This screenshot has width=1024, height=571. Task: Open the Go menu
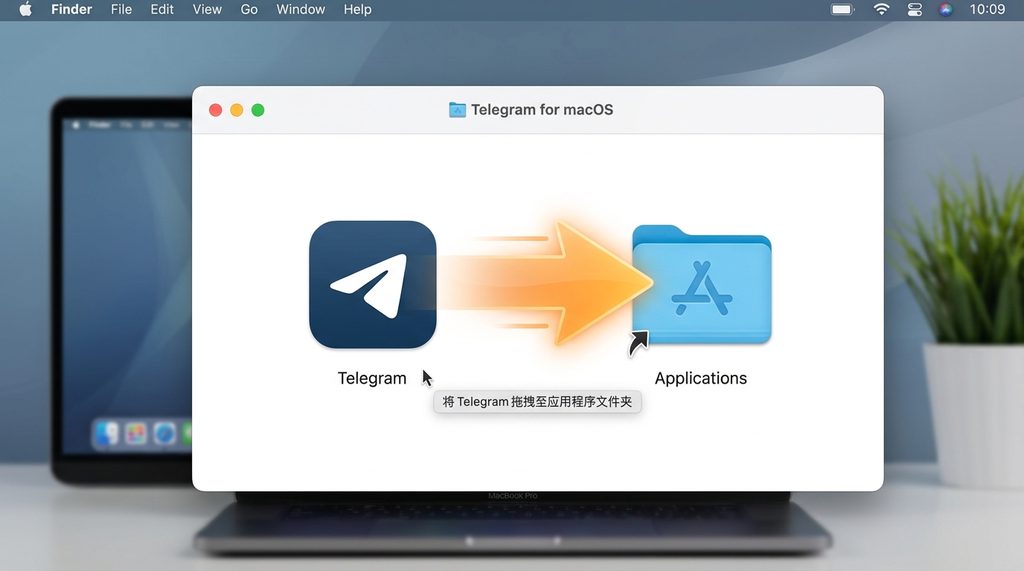(249, 9)
